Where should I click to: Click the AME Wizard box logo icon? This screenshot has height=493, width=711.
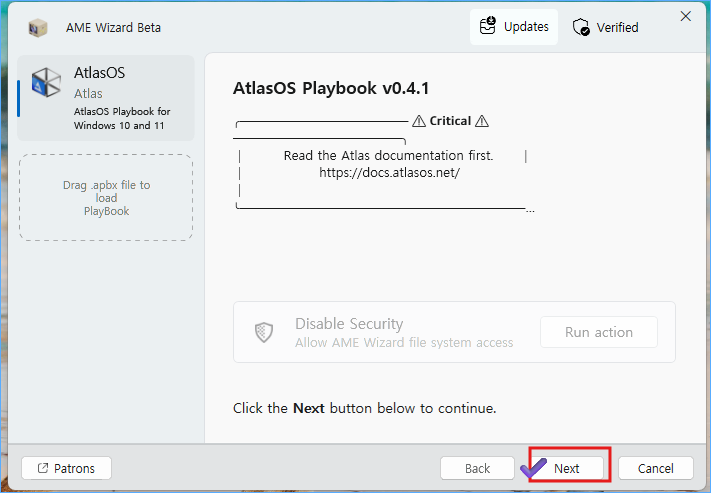(38, 28)
